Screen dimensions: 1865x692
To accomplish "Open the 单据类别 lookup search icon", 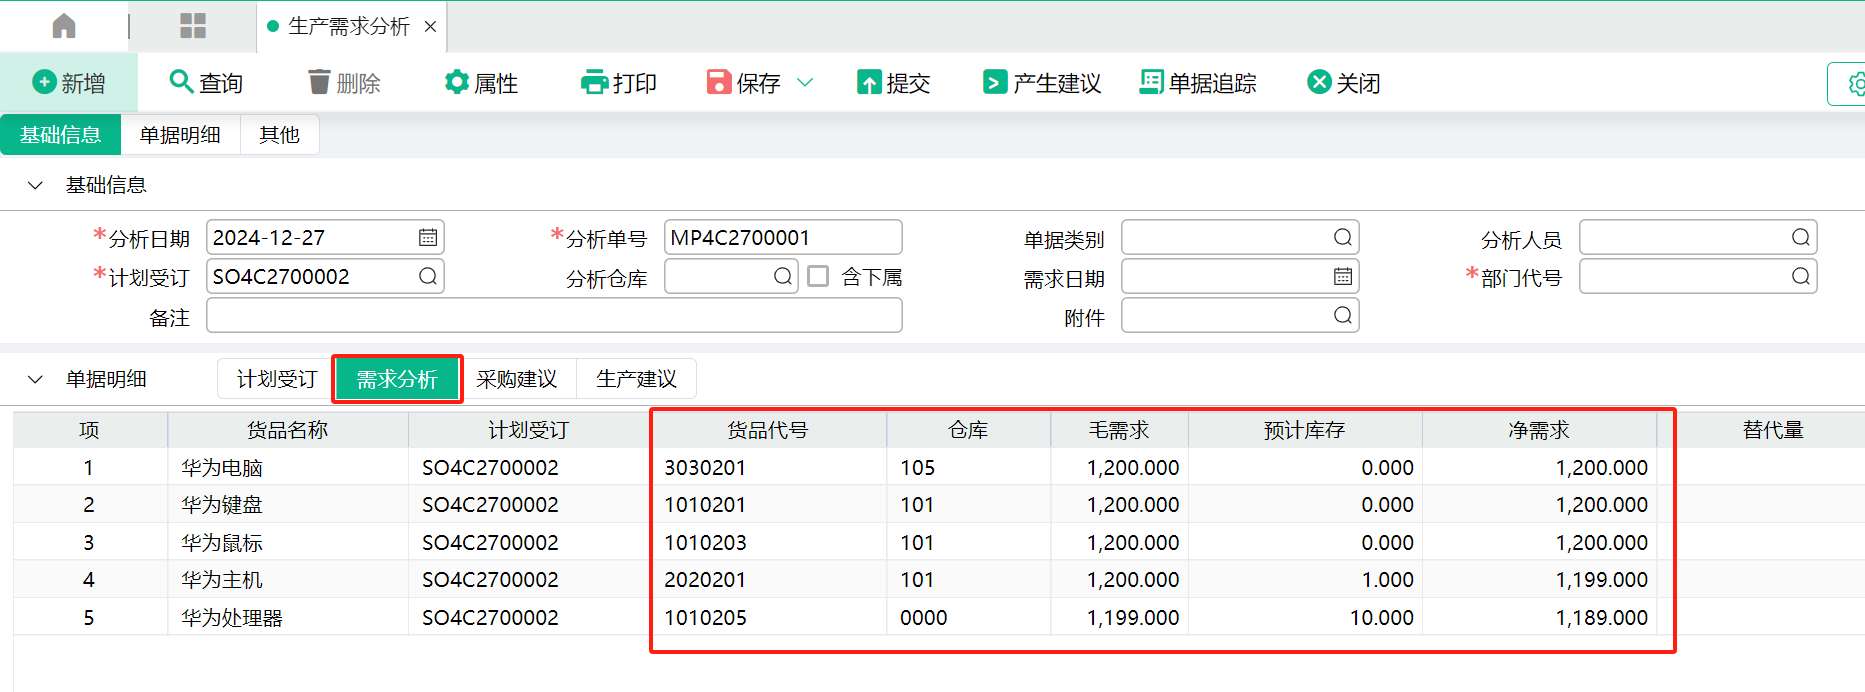I will [1343, 237].
